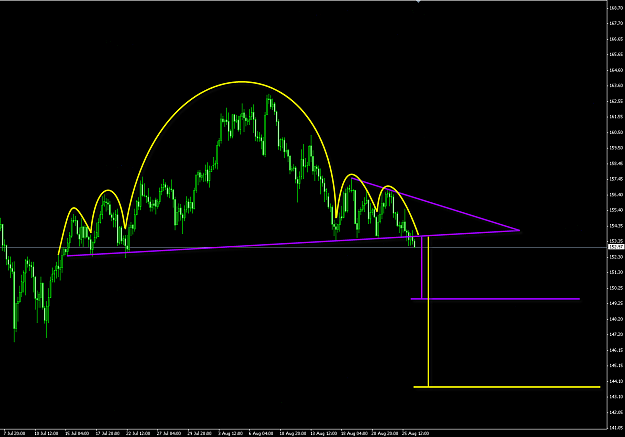The image size is (625, 437).
Task: Click the 10 Aug 20:00 time label
Action: point(293,433)
